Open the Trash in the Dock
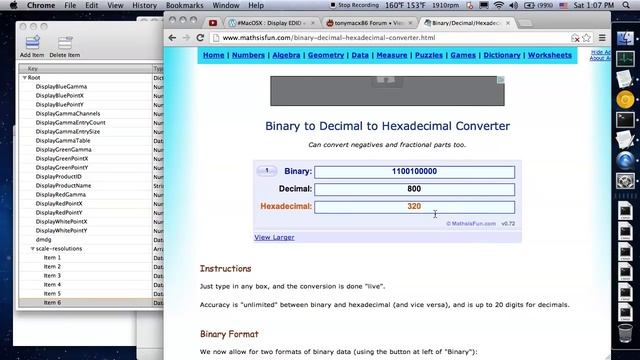Viewport: 640px width, 360px height. coord(625,333)
